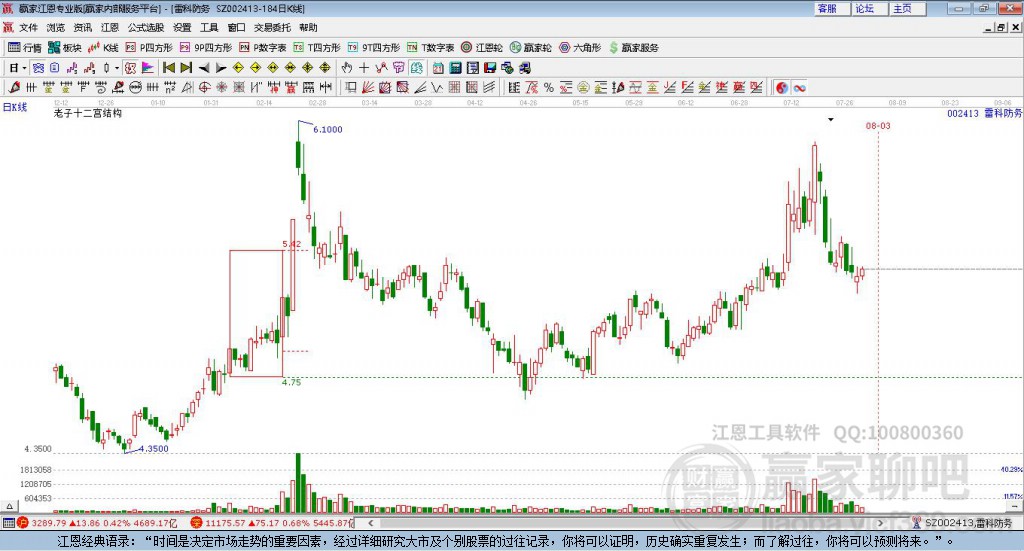Screen dimensions: 1024x551
Task: Open the 浏览 menu
Action: click(56, 27)
